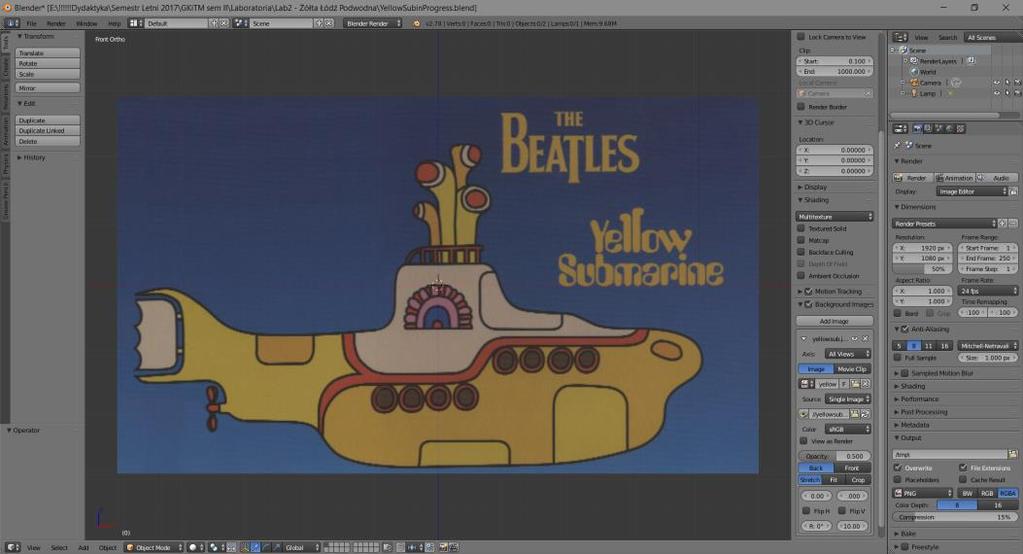This screenshot has height=554, width=1023.
Task: Open the Help menu
Action: pos(114,23)
